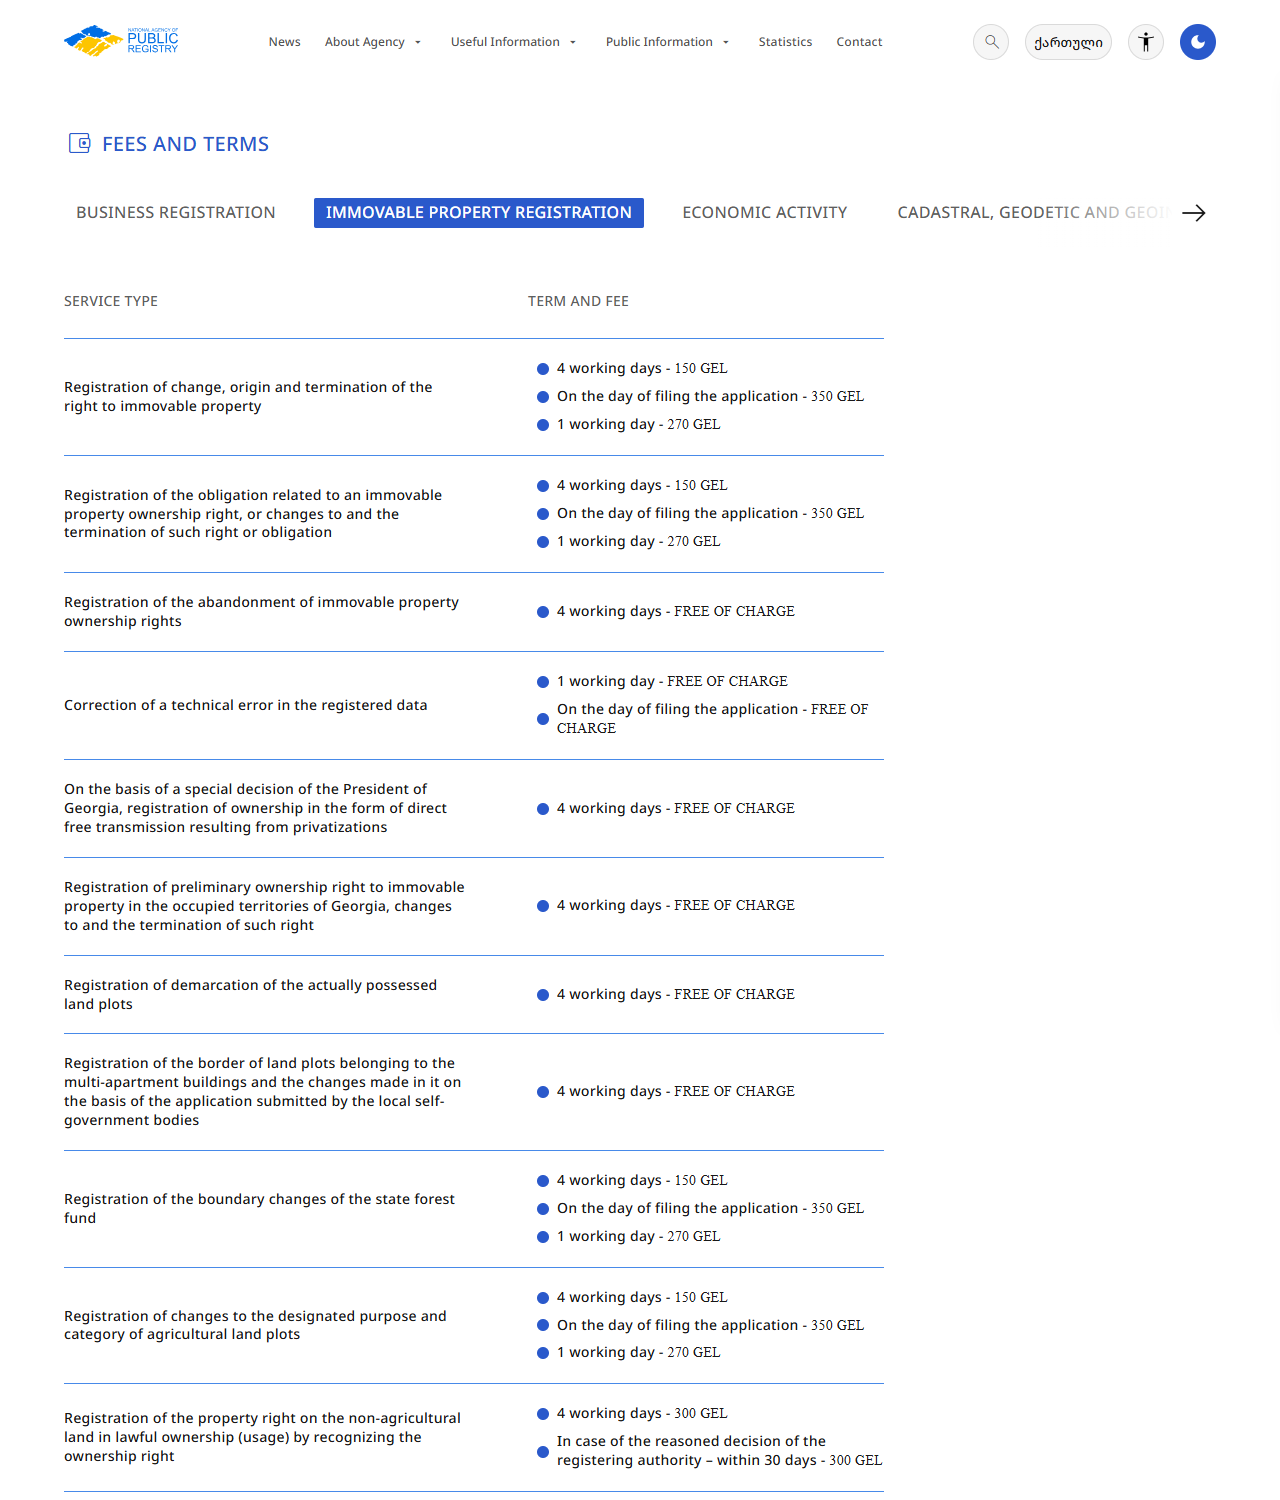Image resolution: width=1280 pixels, height=1500 pixels.
Task: Select the Immovable Property Registration tab
Action: click(479, 213)
